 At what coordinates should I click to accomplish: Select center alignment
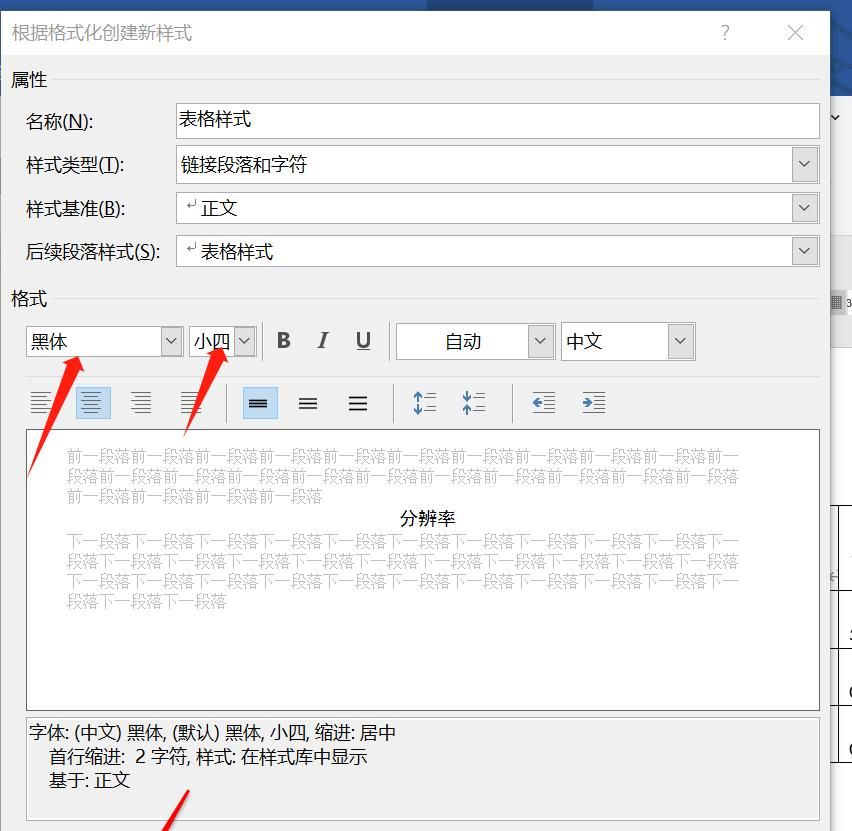92,402
